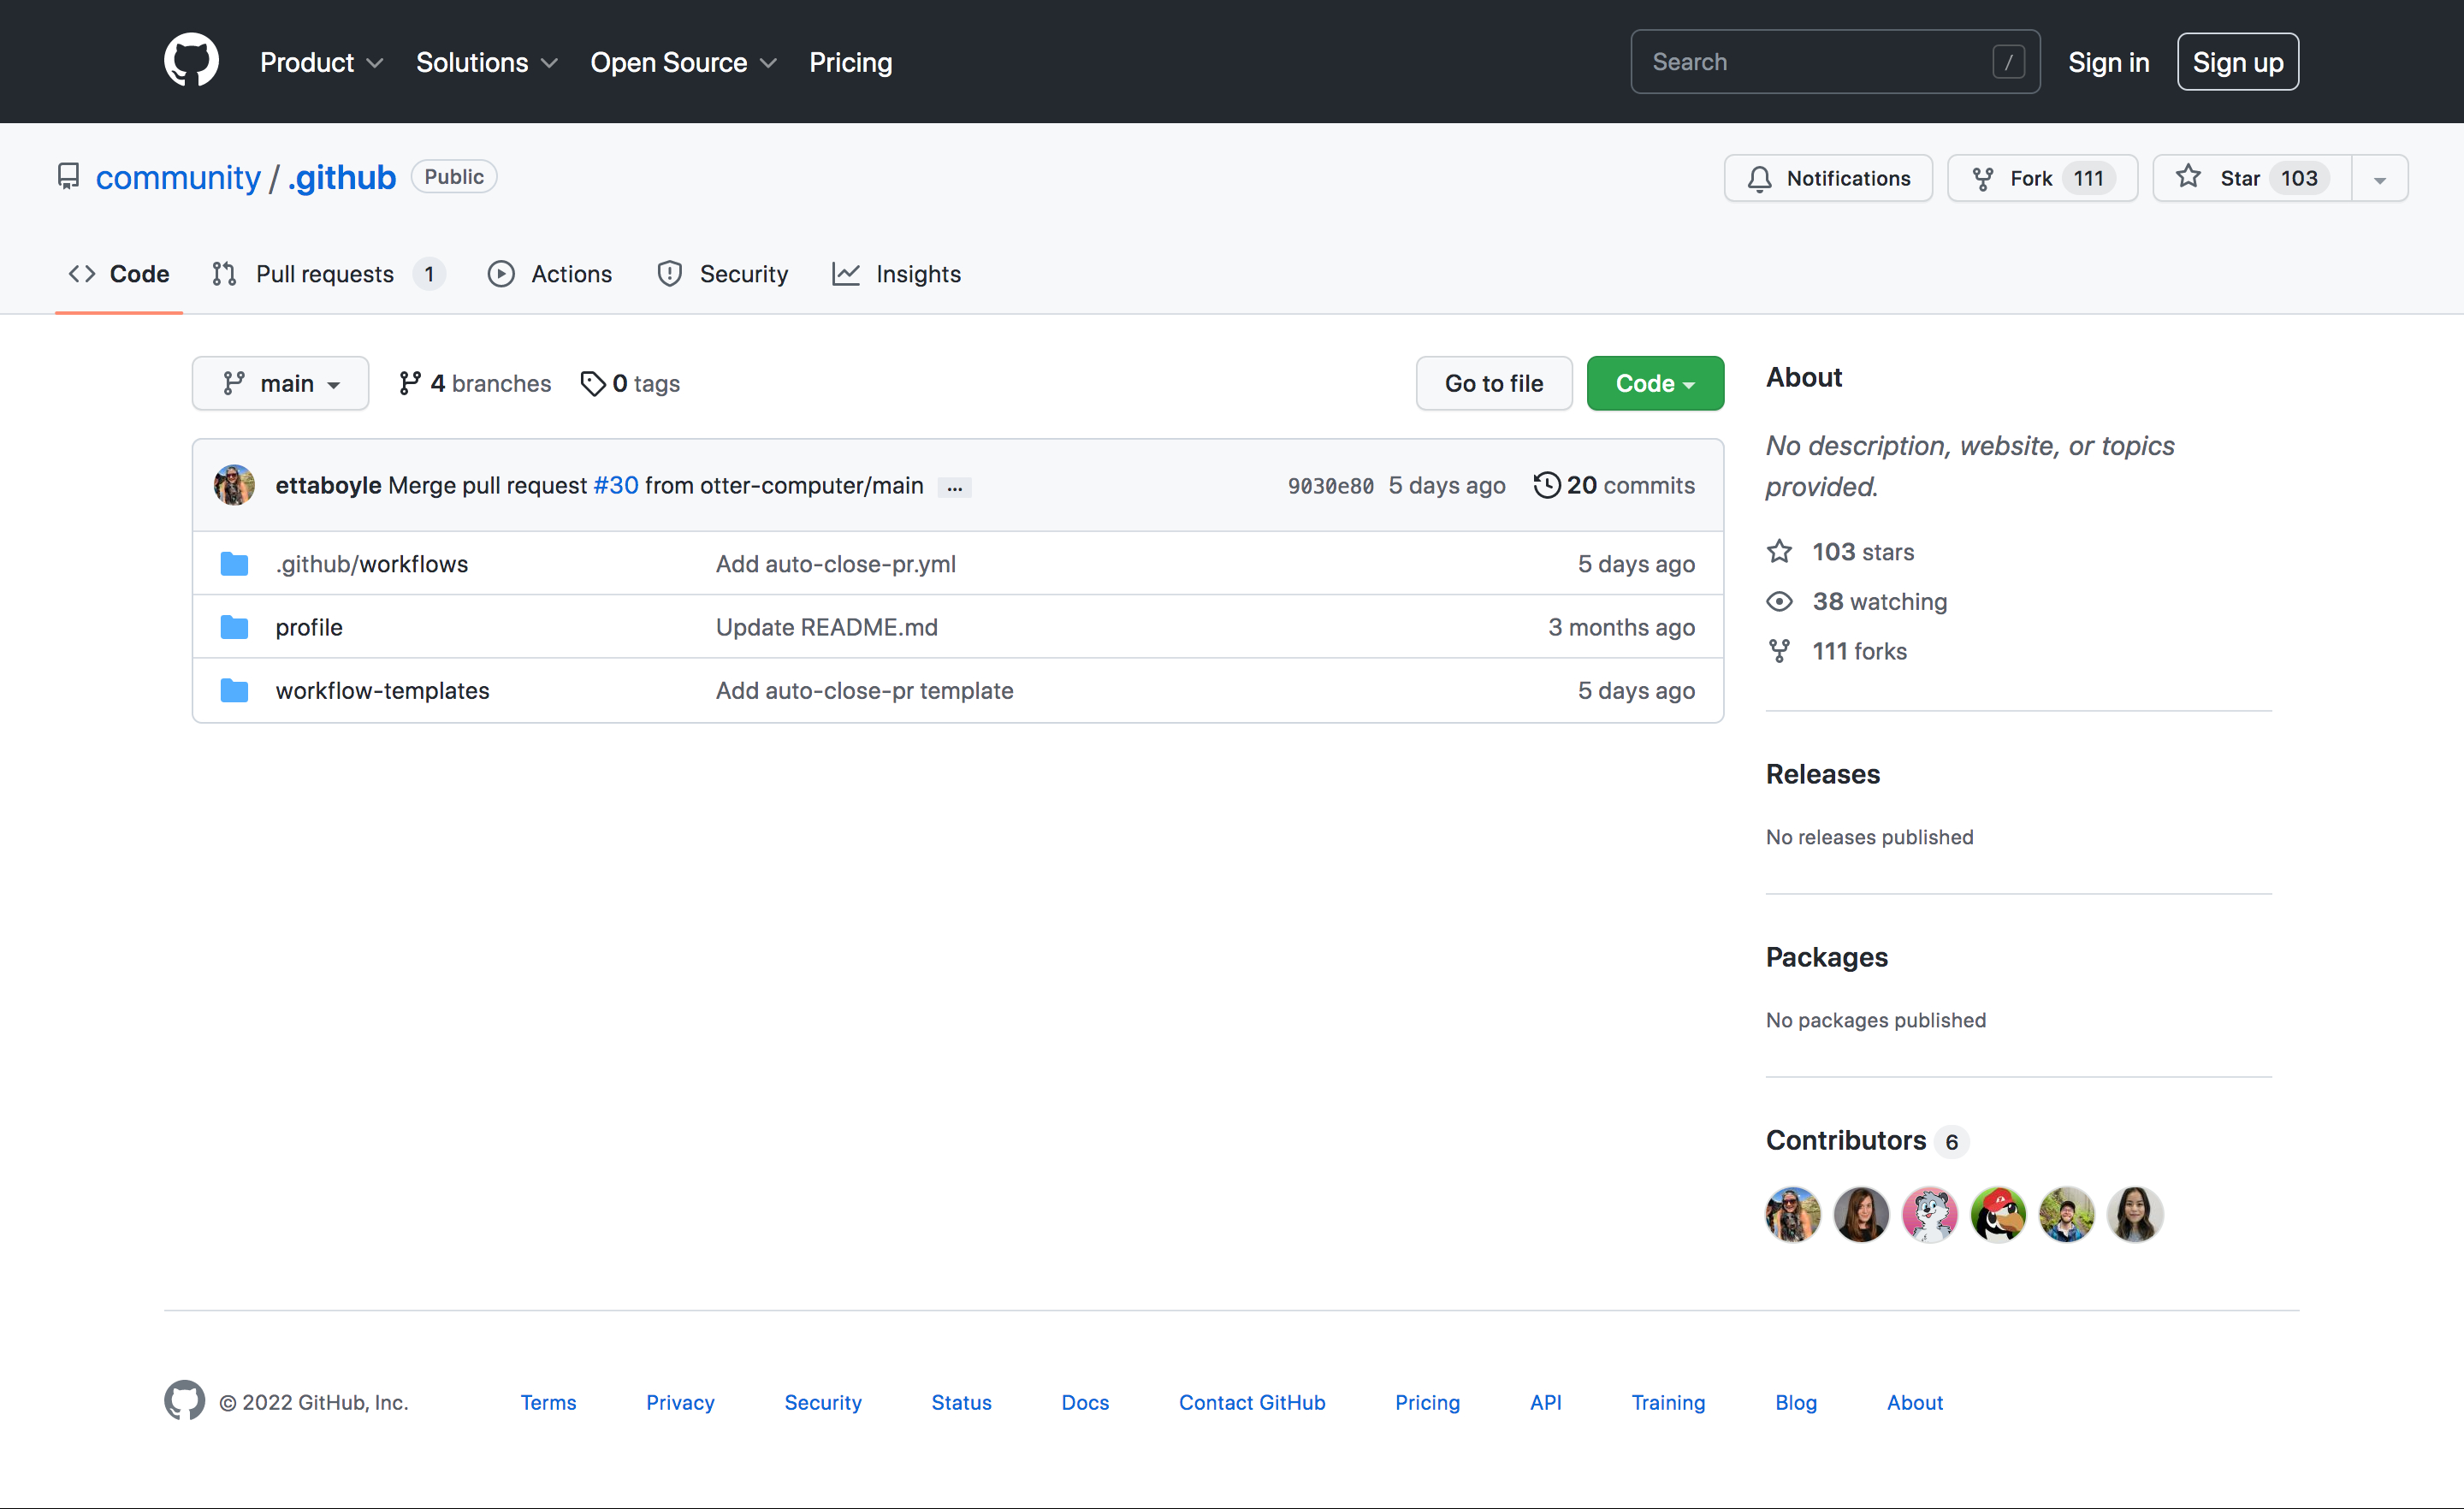Click the GitHub logo in the header
Screen dimensions: 2464x1509
tap(191, 61)
